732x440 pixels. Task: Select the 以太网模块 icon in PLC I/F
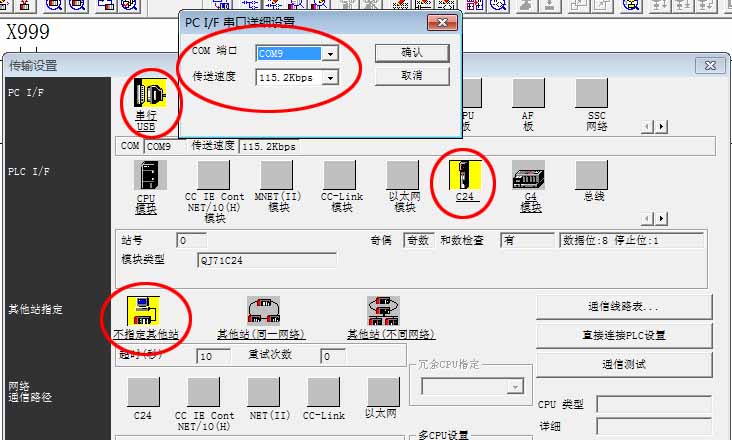coord(403,175)
